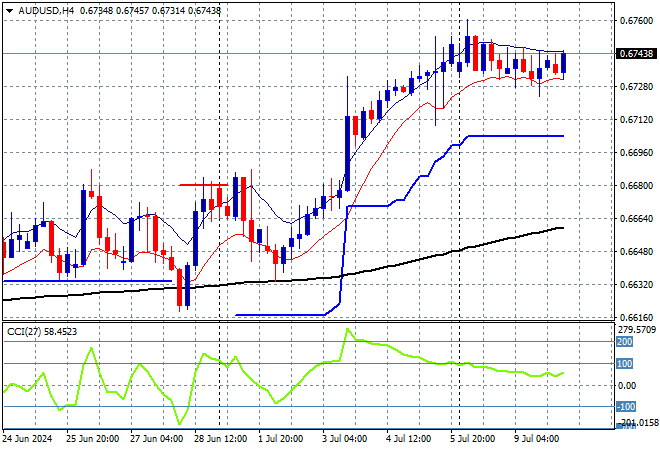Click the 0.67600 price axis label

point(636,20)
